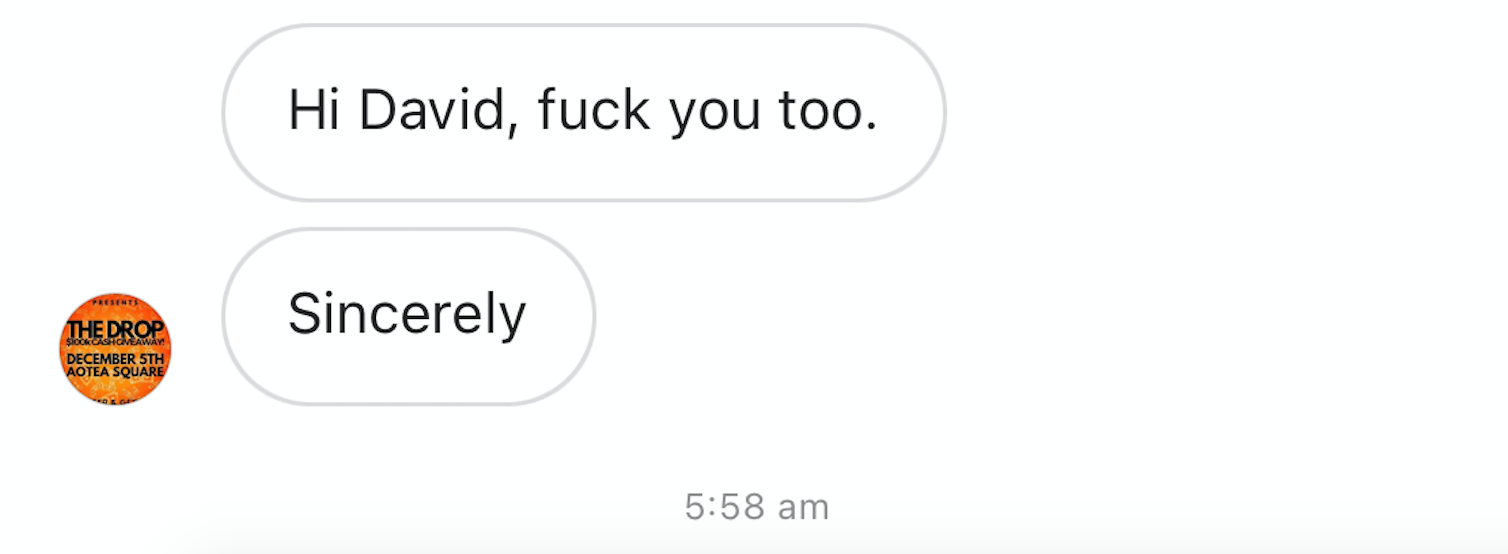This screenshot has width=1508, height=554.
Task: Click "DECEMBER 5TH" text on the avatar
Action: point(115,360)
